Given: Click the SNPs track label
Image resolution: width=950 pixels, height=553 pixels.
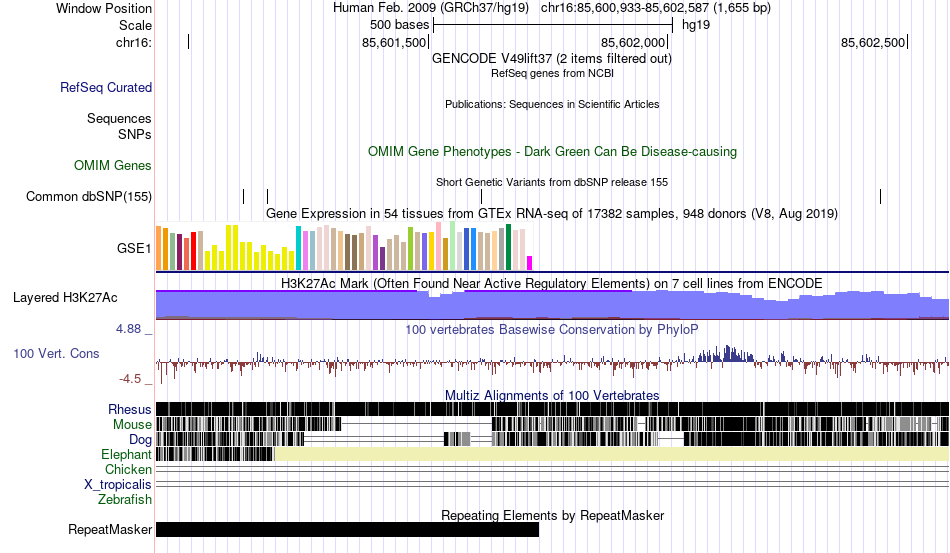Looking at the screenshot, I should [x=135, y=134].
